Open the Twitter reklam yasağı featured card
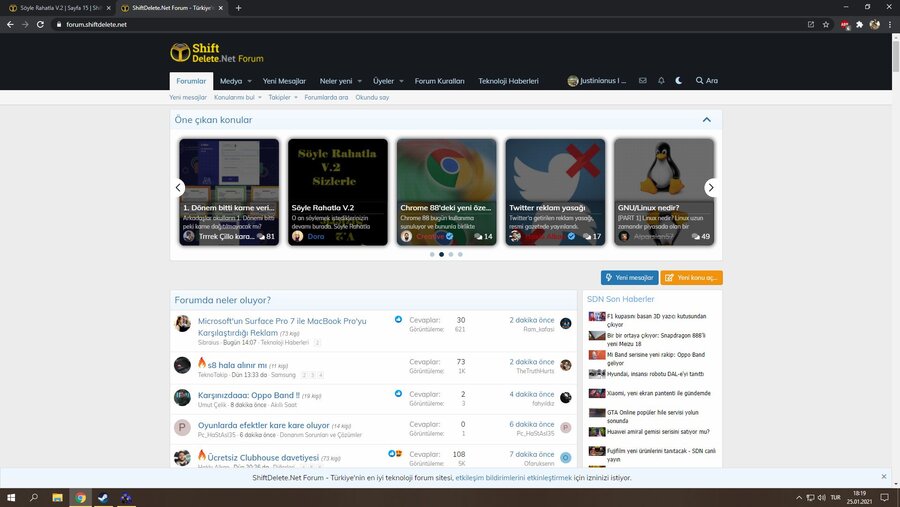This screenshot has height=507, width=900. [555, 192]
